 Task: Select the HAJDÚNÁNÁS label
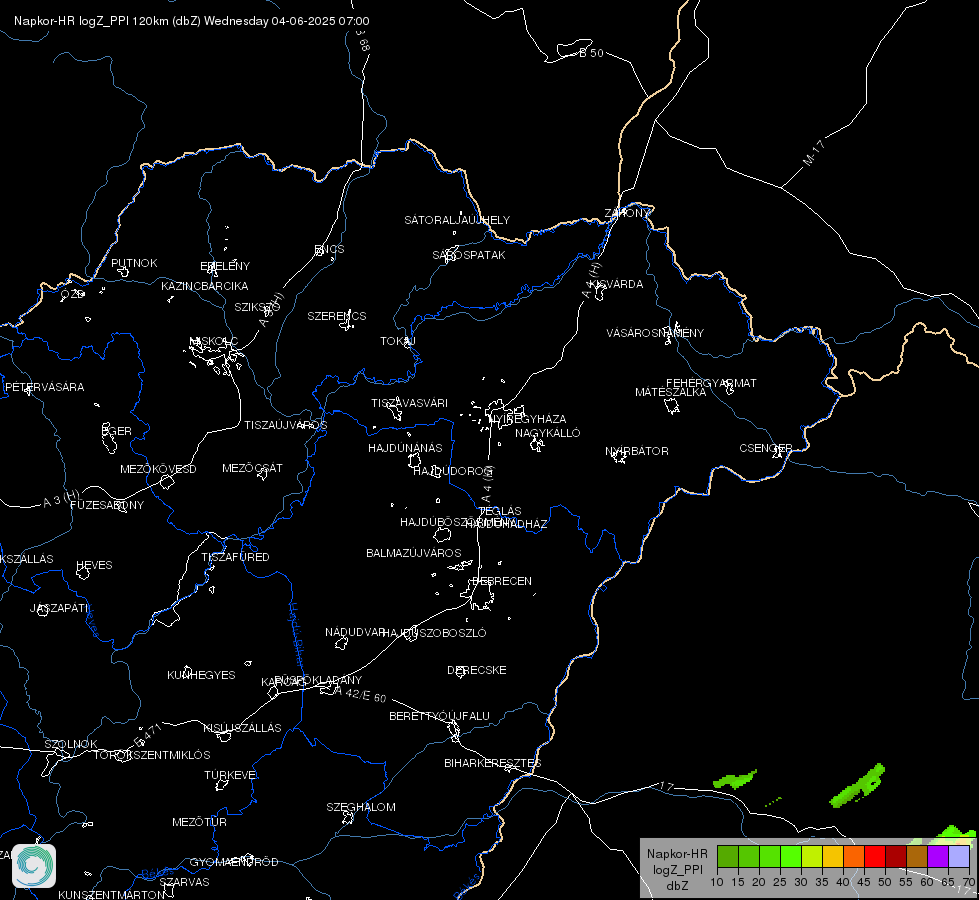[x=405, y=448]
